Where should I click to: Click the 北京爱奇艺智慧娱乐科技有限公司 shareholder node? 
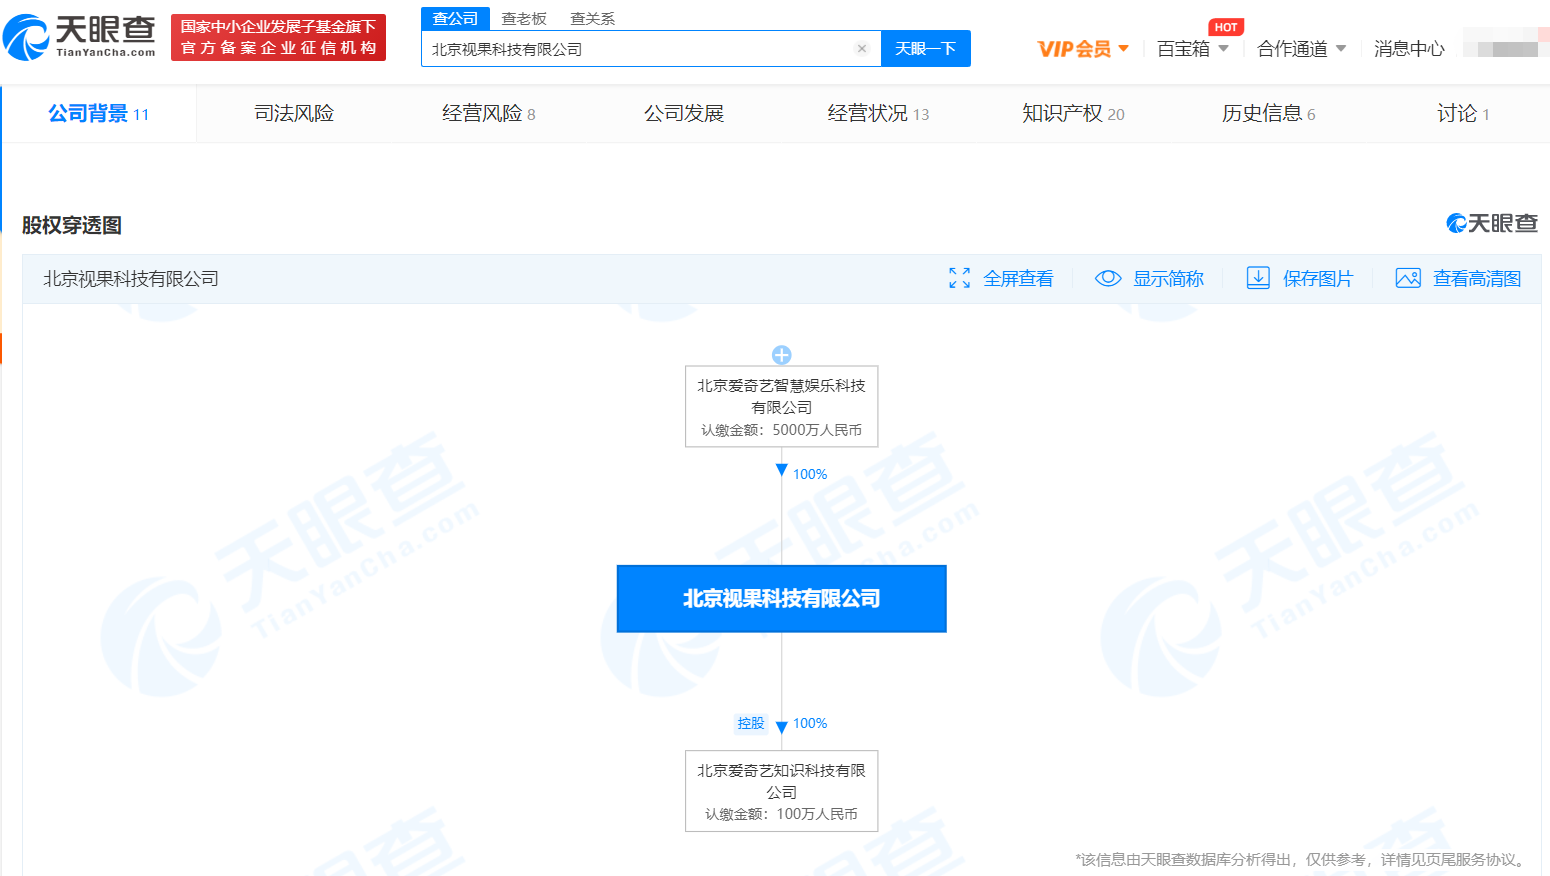click(782, 406)
